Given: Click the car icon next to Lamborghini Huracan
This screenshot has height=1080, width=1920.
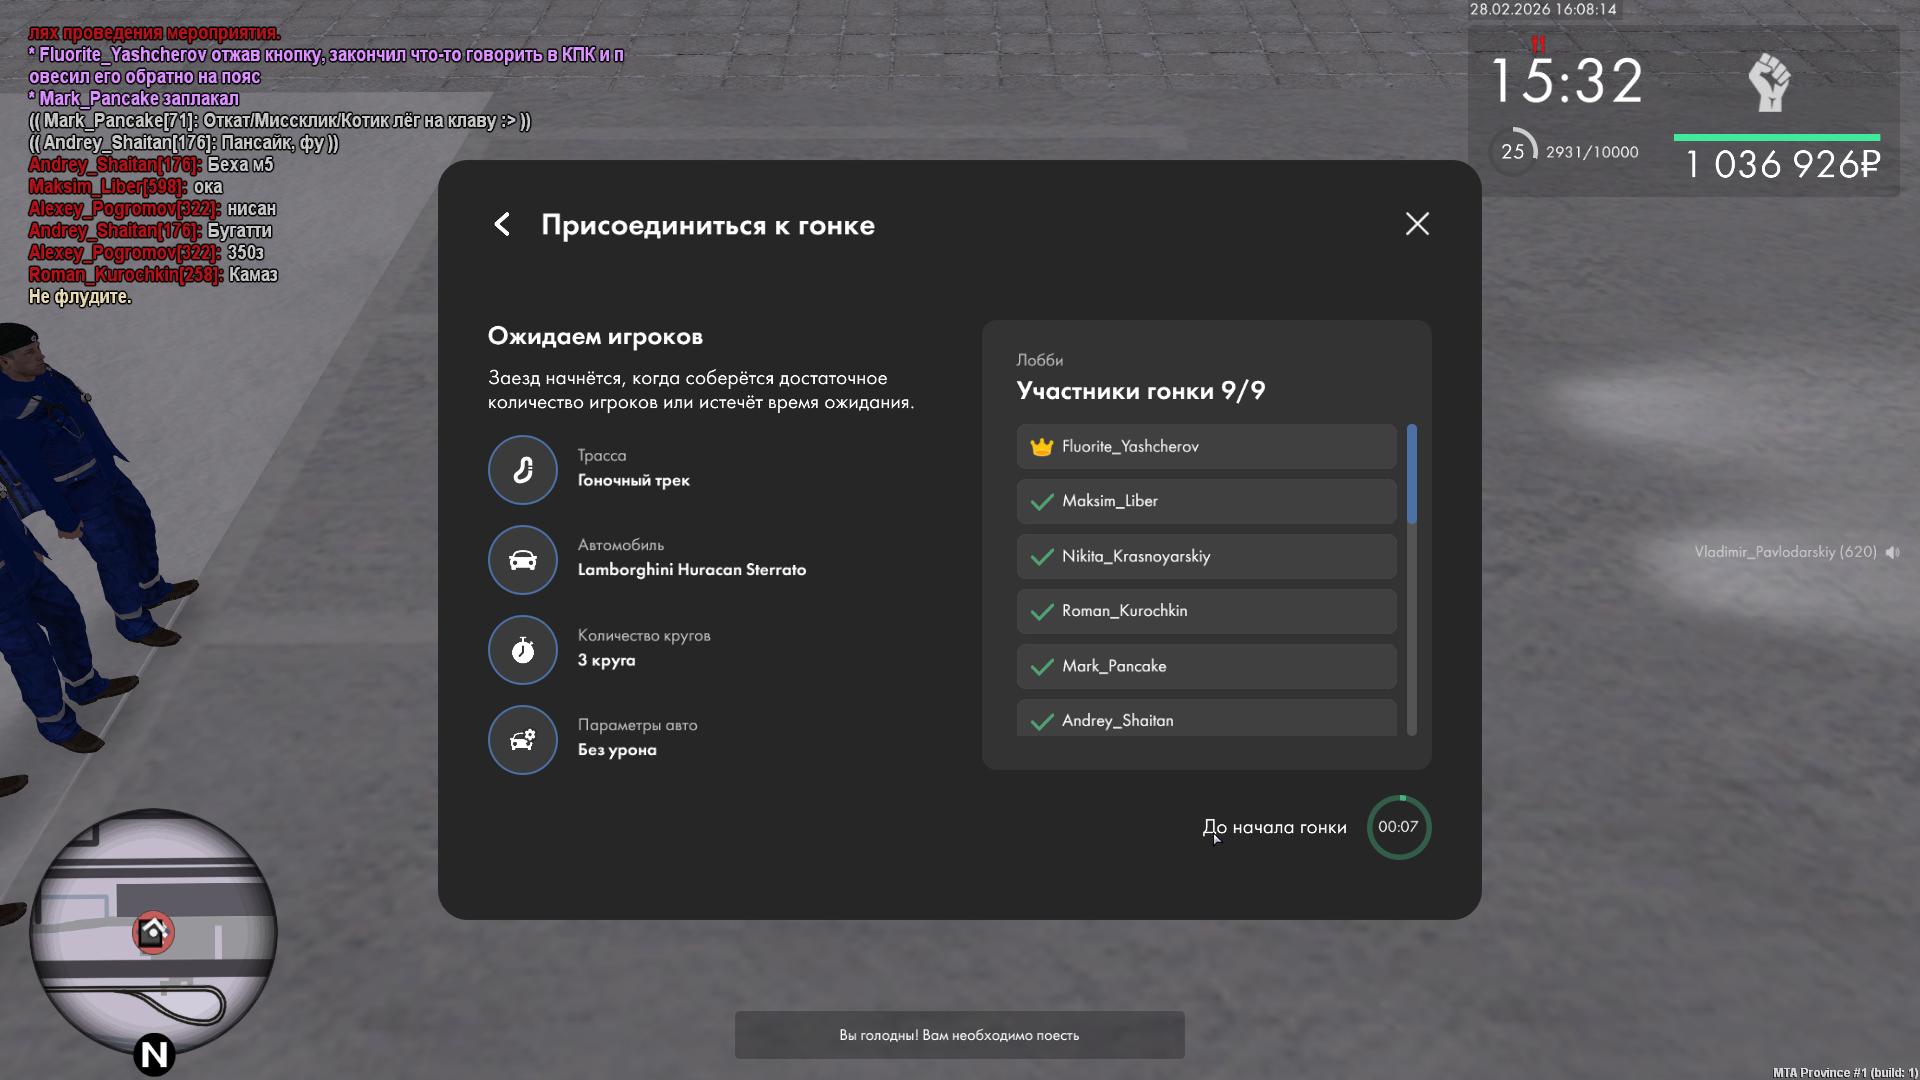Looking at the screenshot, I should click(x=523, y=560).
